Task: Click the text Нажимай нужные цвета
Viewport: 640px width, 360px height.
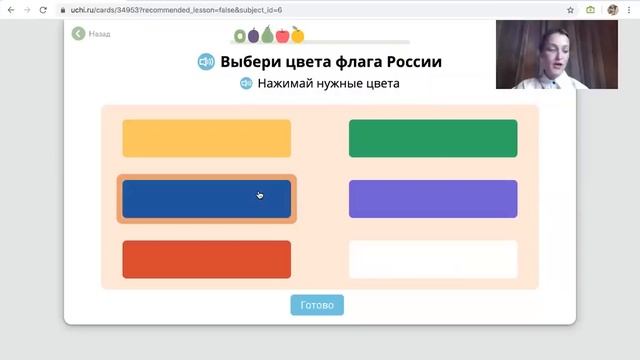Action: pos(329,83)
